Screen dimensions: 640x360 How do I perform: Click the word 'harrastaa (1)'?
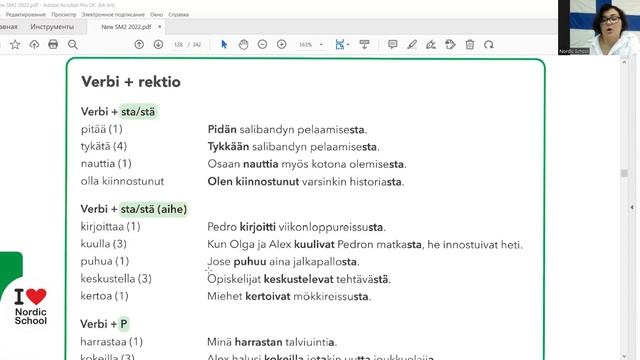coord(112,342)
